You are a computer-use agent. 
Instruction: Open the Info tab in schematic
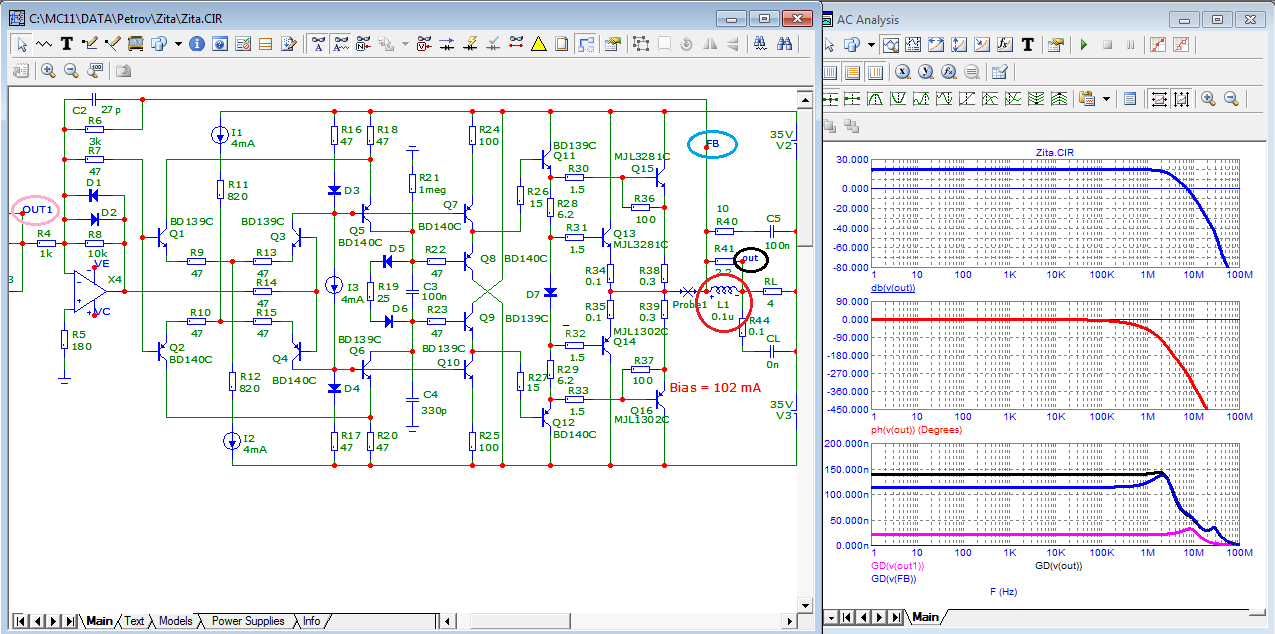pos(312,621)
